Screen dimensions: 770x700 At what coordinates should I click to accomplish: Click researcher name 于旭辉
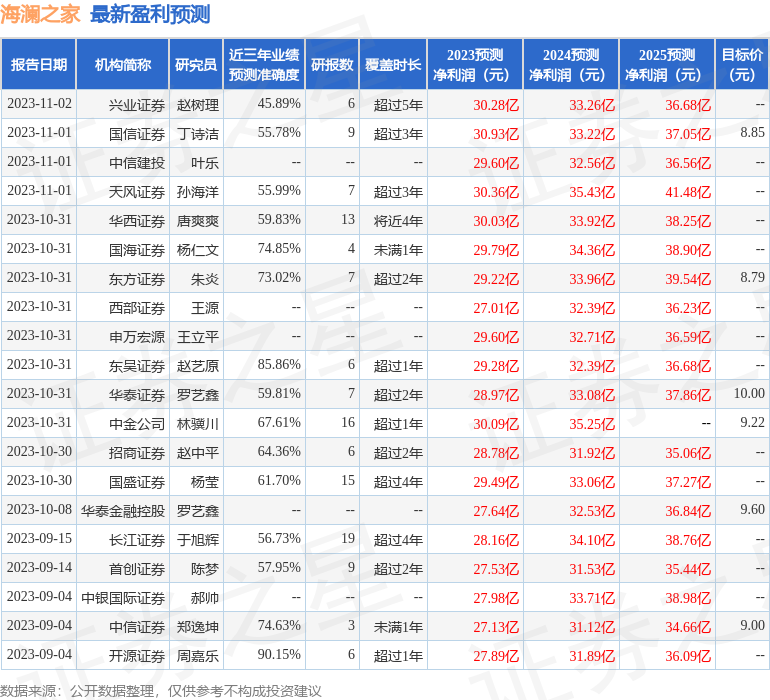tap(197, 539)
